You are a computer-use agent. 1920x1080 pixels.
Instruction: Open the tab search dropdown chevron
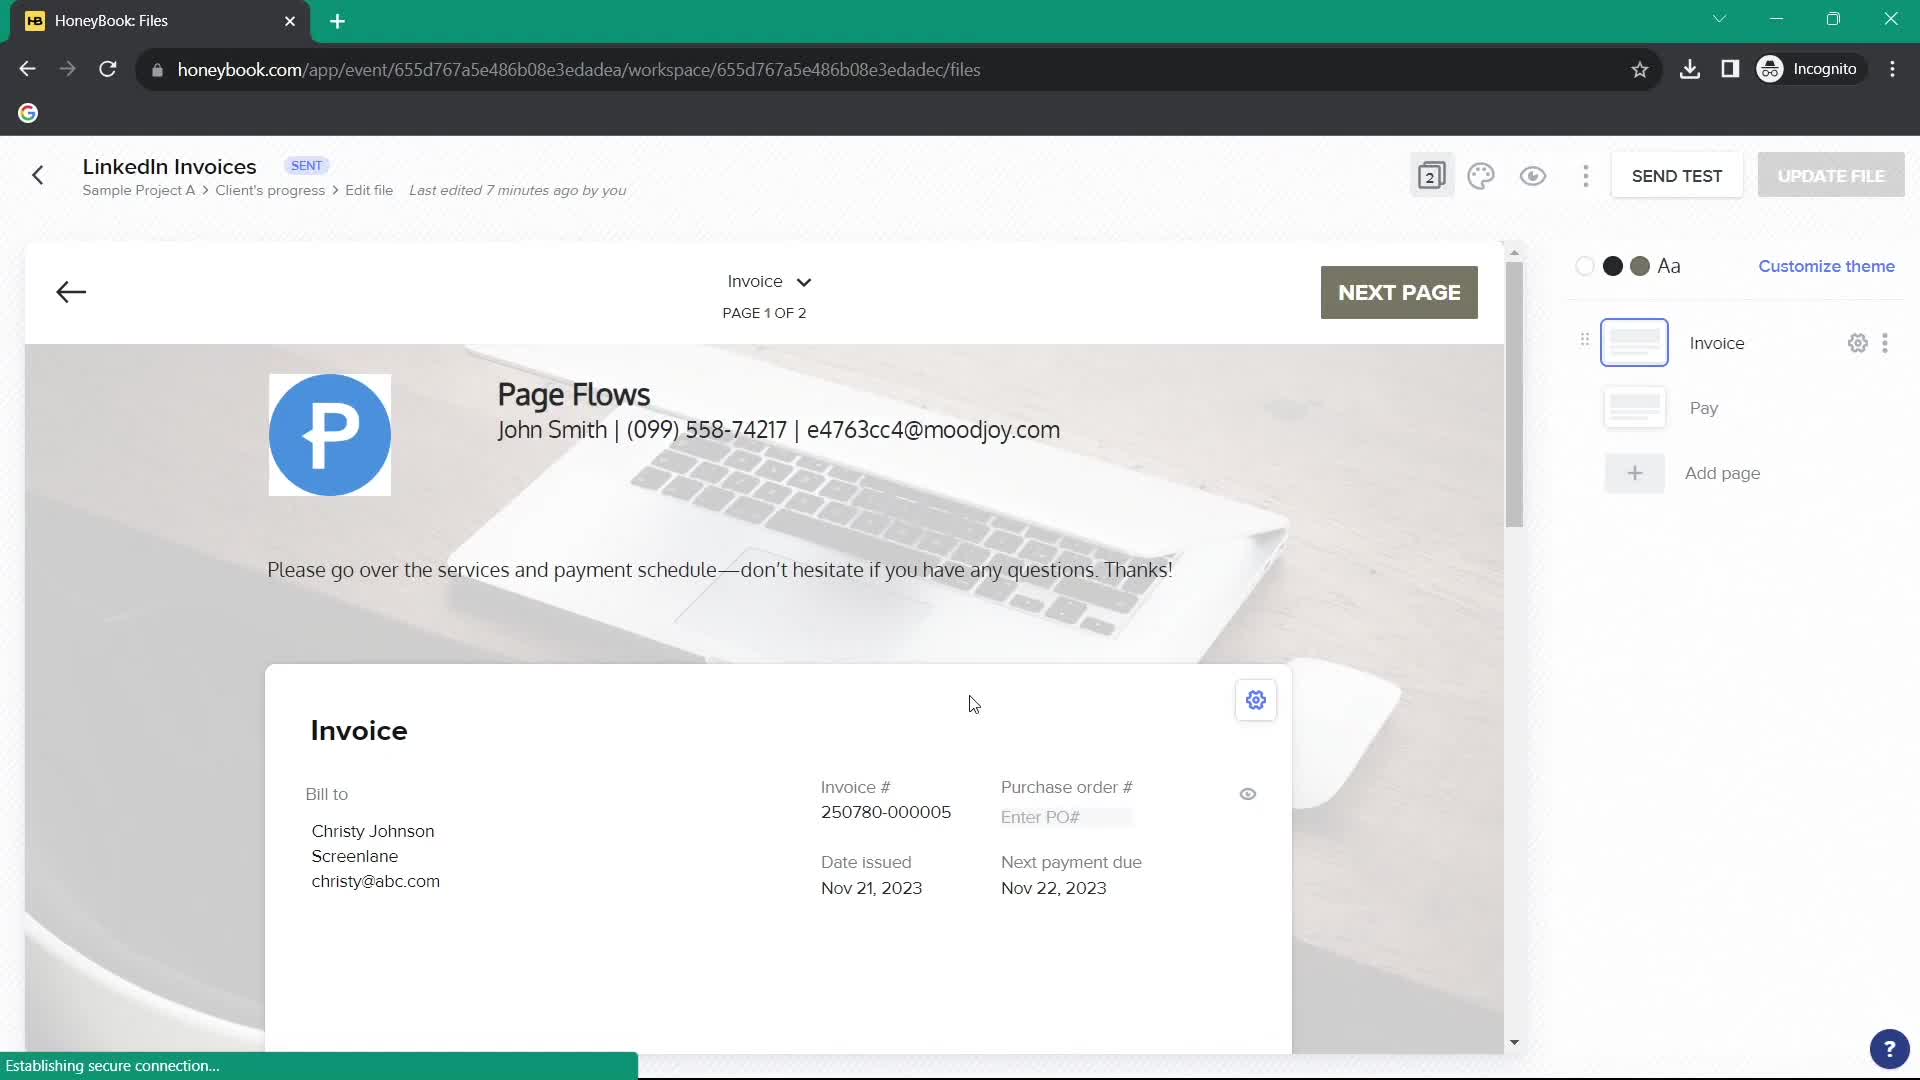click(1719, 19)
